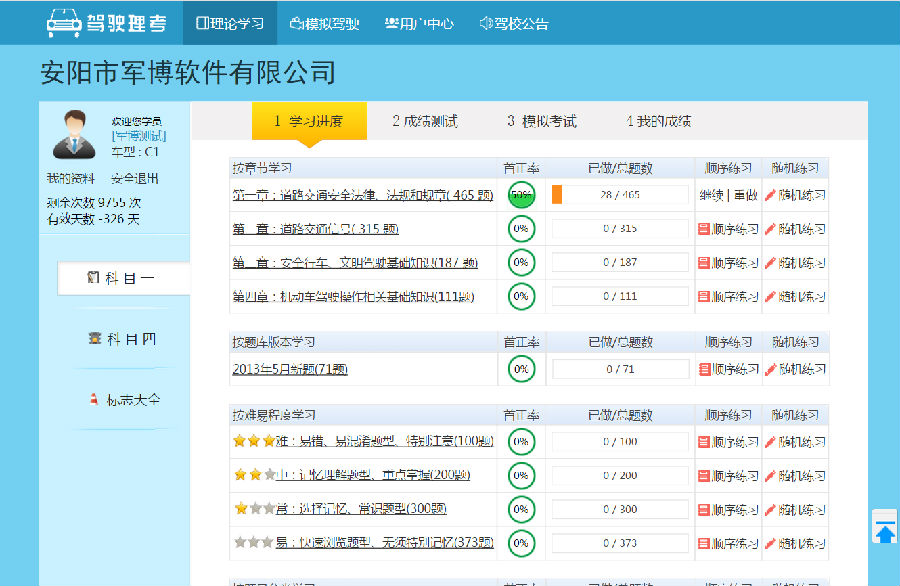Start 随机练习 for the 100-question 难 row
The width and height of the screenshot is (900, 586).
click(795, 442)
